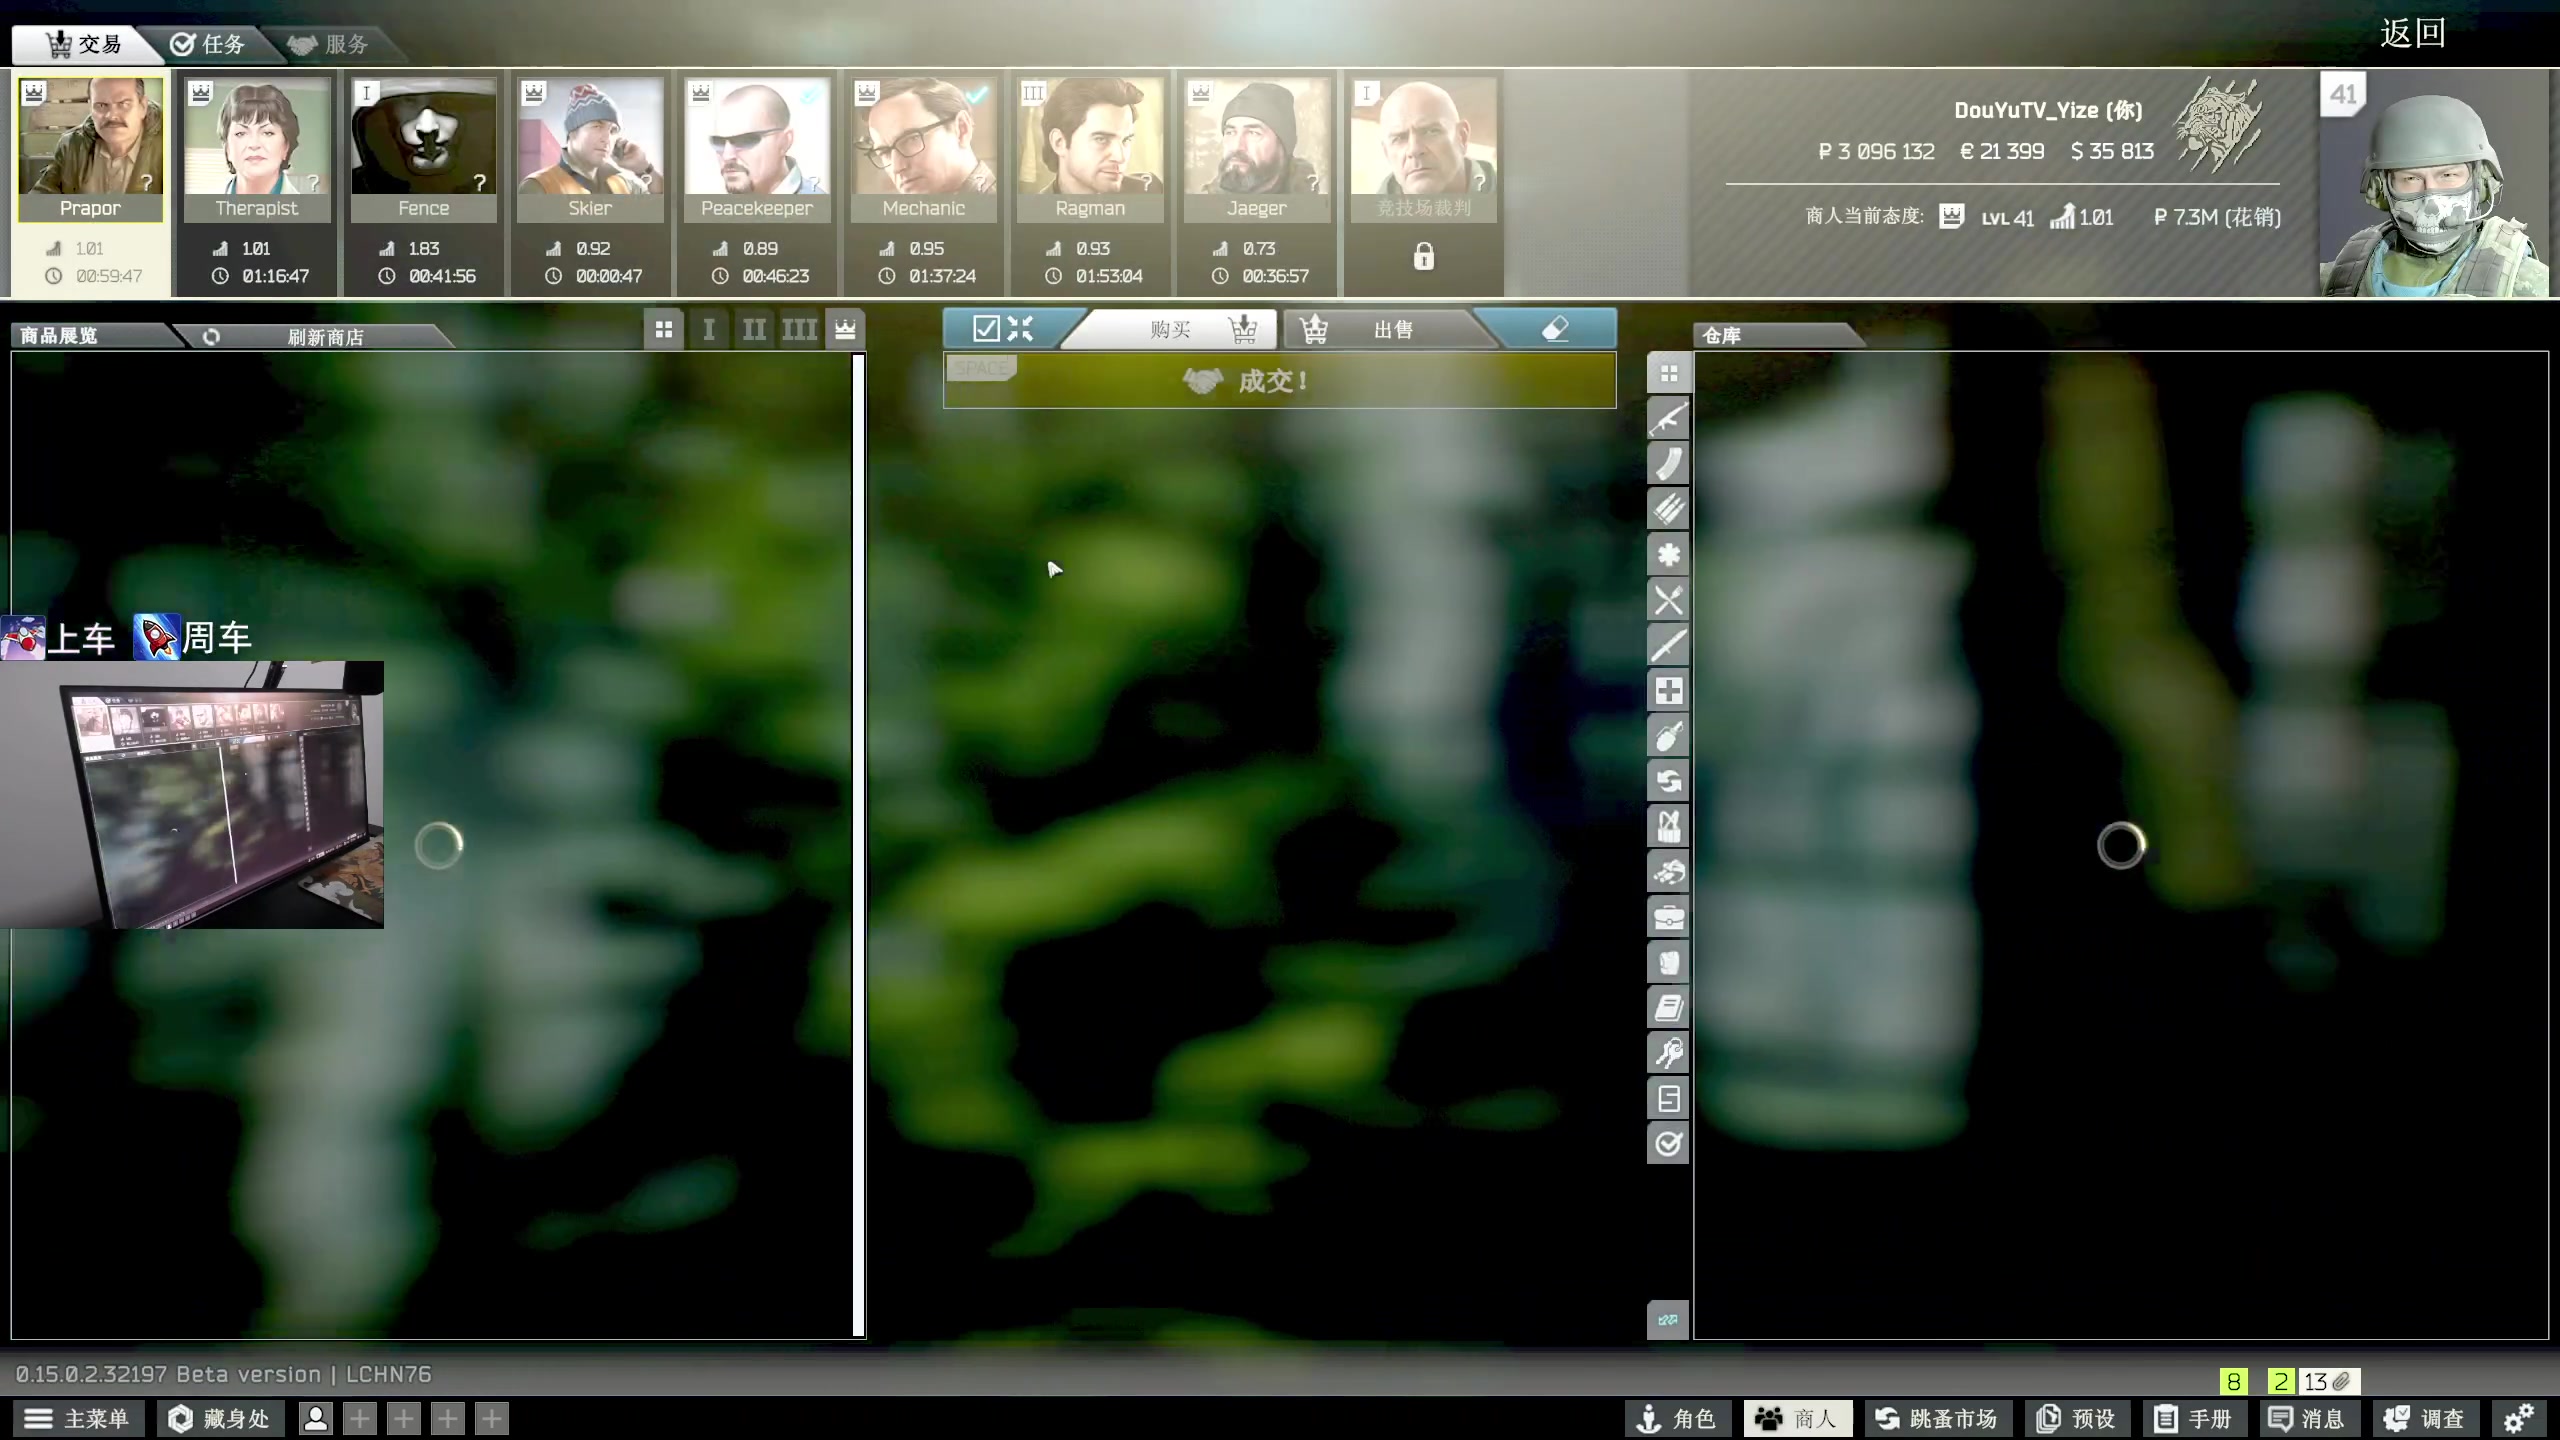
Task: Filter stash by melee knife icon
Action: pos(1668,645)
